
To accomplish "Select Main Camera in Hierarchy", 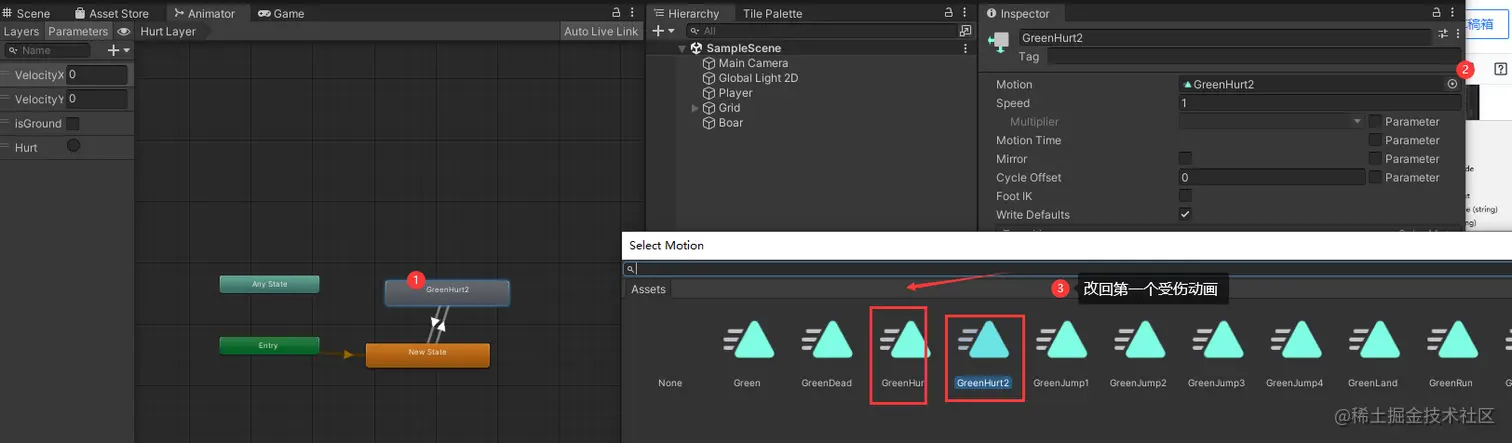I will click(753, 63).
